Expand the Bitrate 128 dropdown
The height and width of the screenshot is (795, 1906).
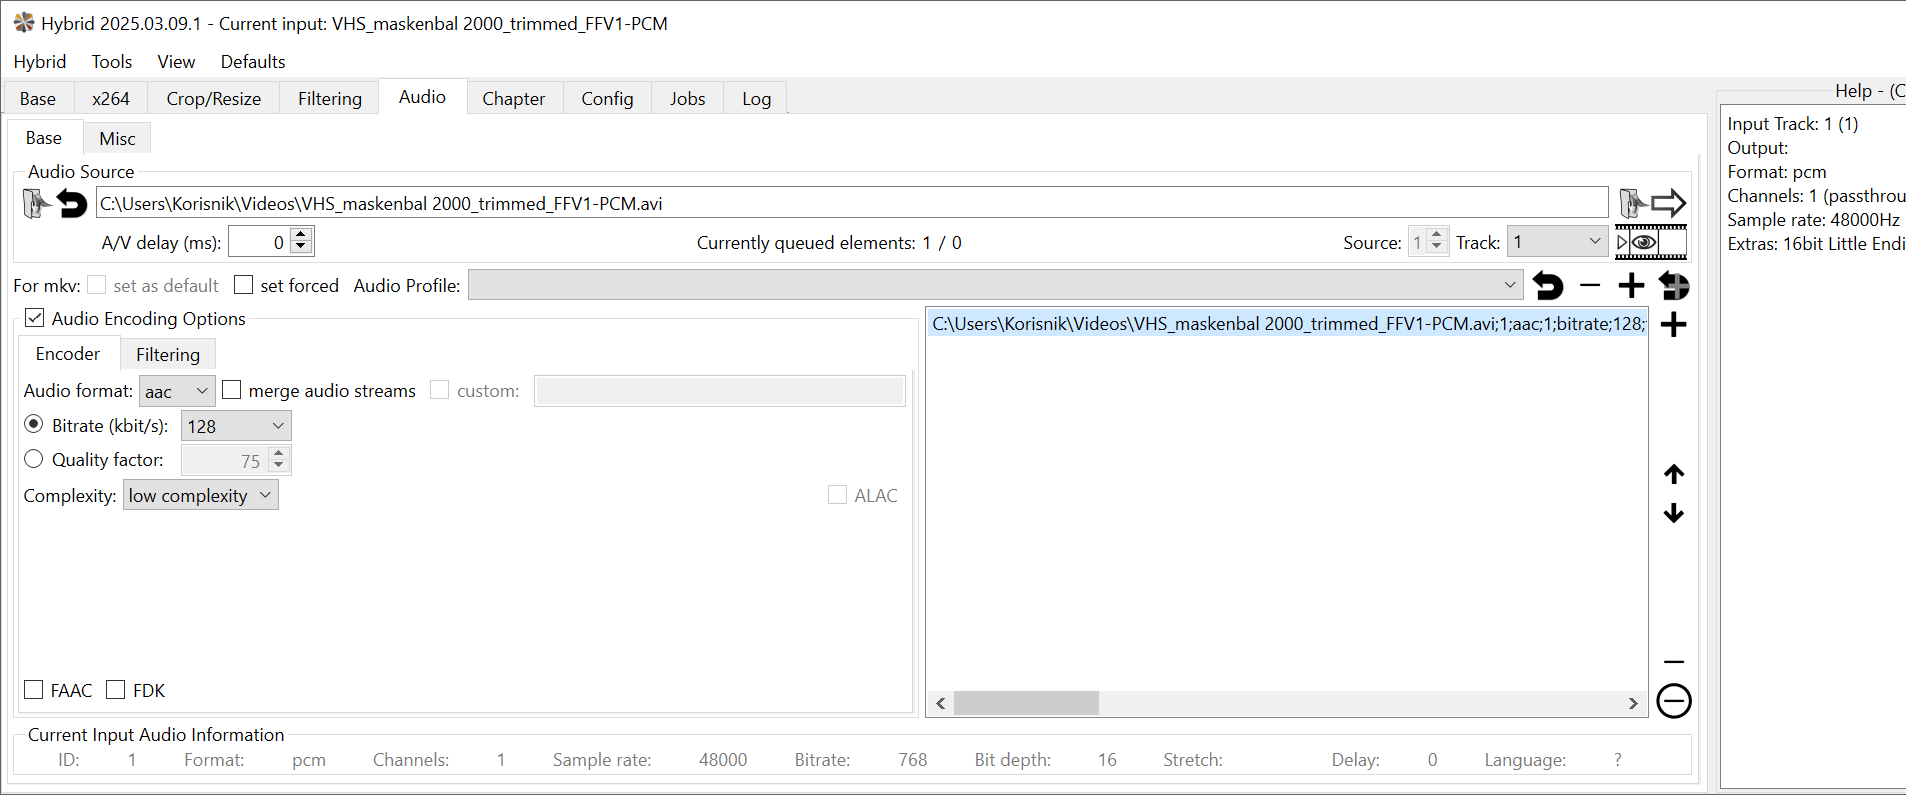click(x=236, y=426)
